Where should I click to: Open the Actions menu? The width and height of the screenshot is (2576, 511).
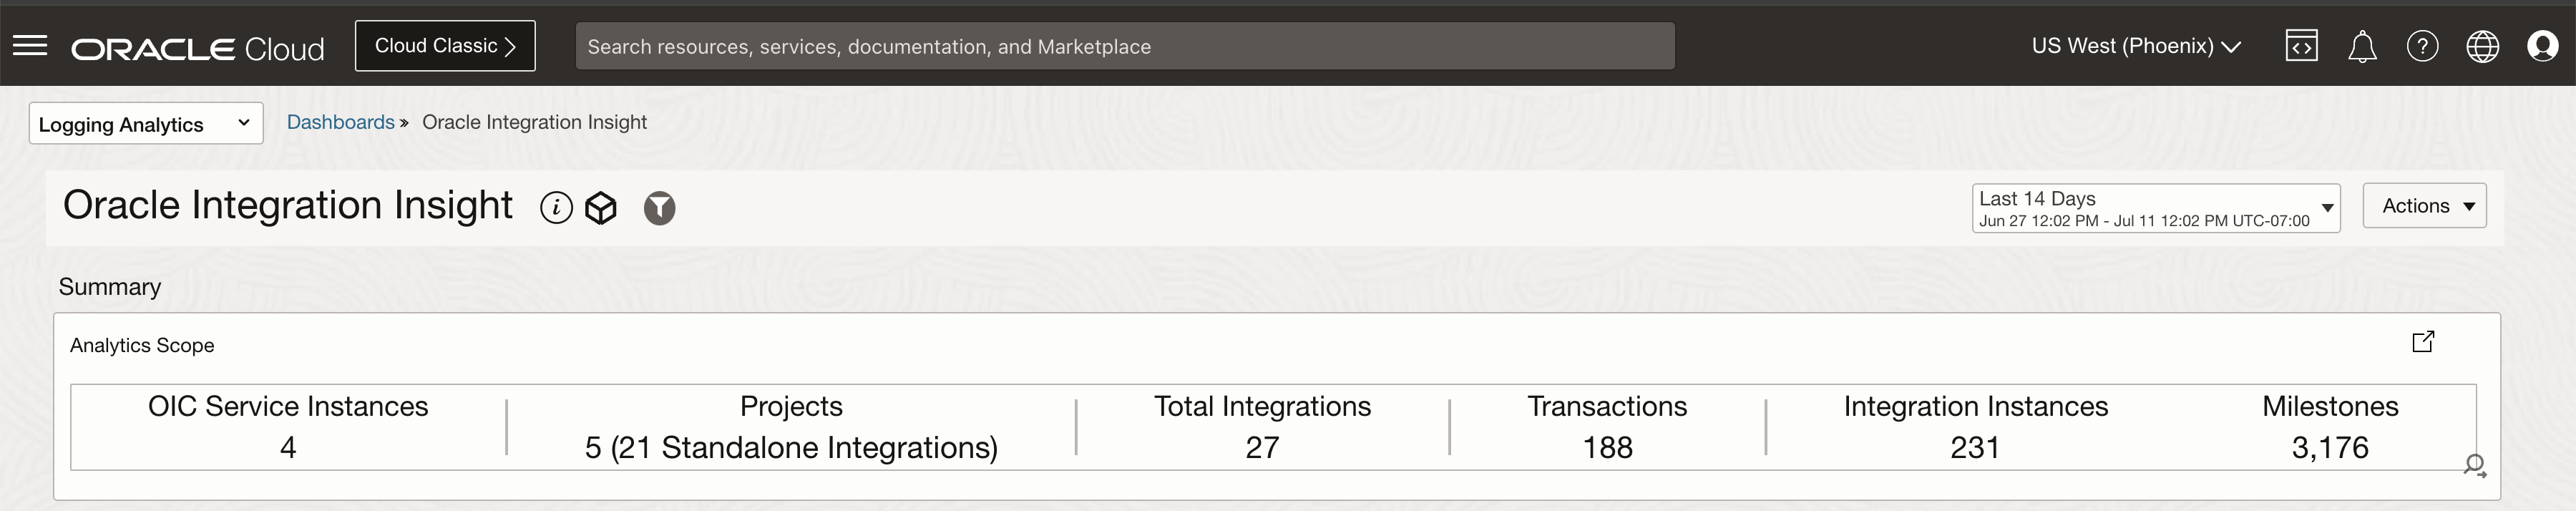tap(2424, 206)
